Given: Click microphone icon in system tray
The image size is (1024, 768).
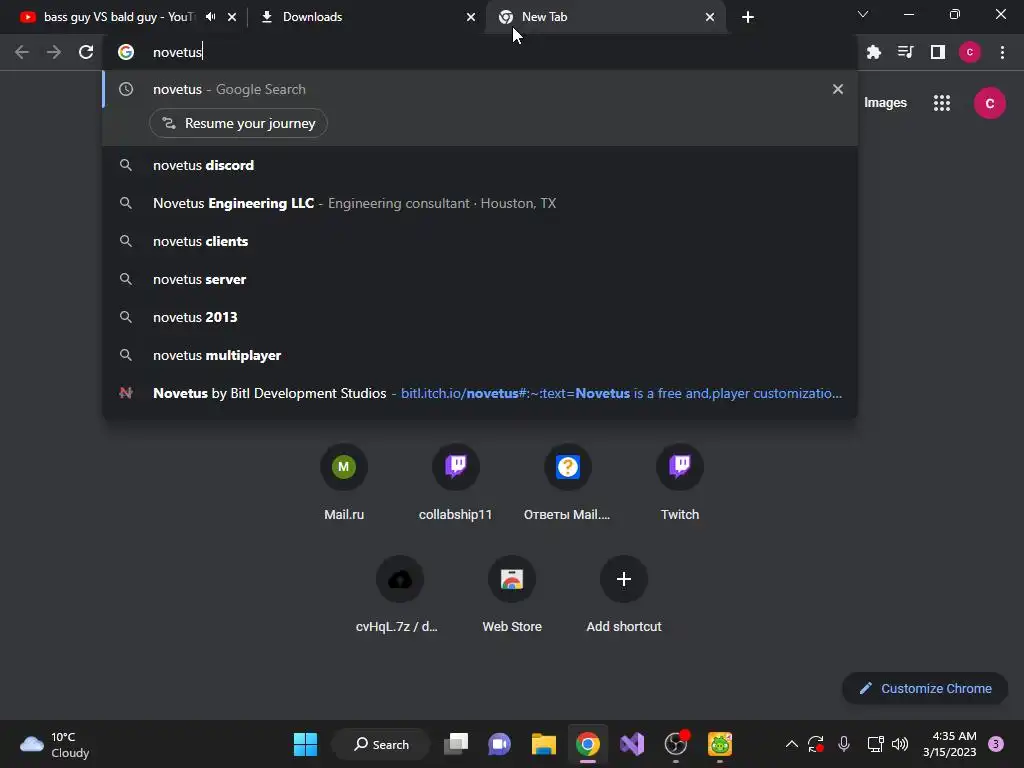Looking at the screenshot, I should pos(844,744).
